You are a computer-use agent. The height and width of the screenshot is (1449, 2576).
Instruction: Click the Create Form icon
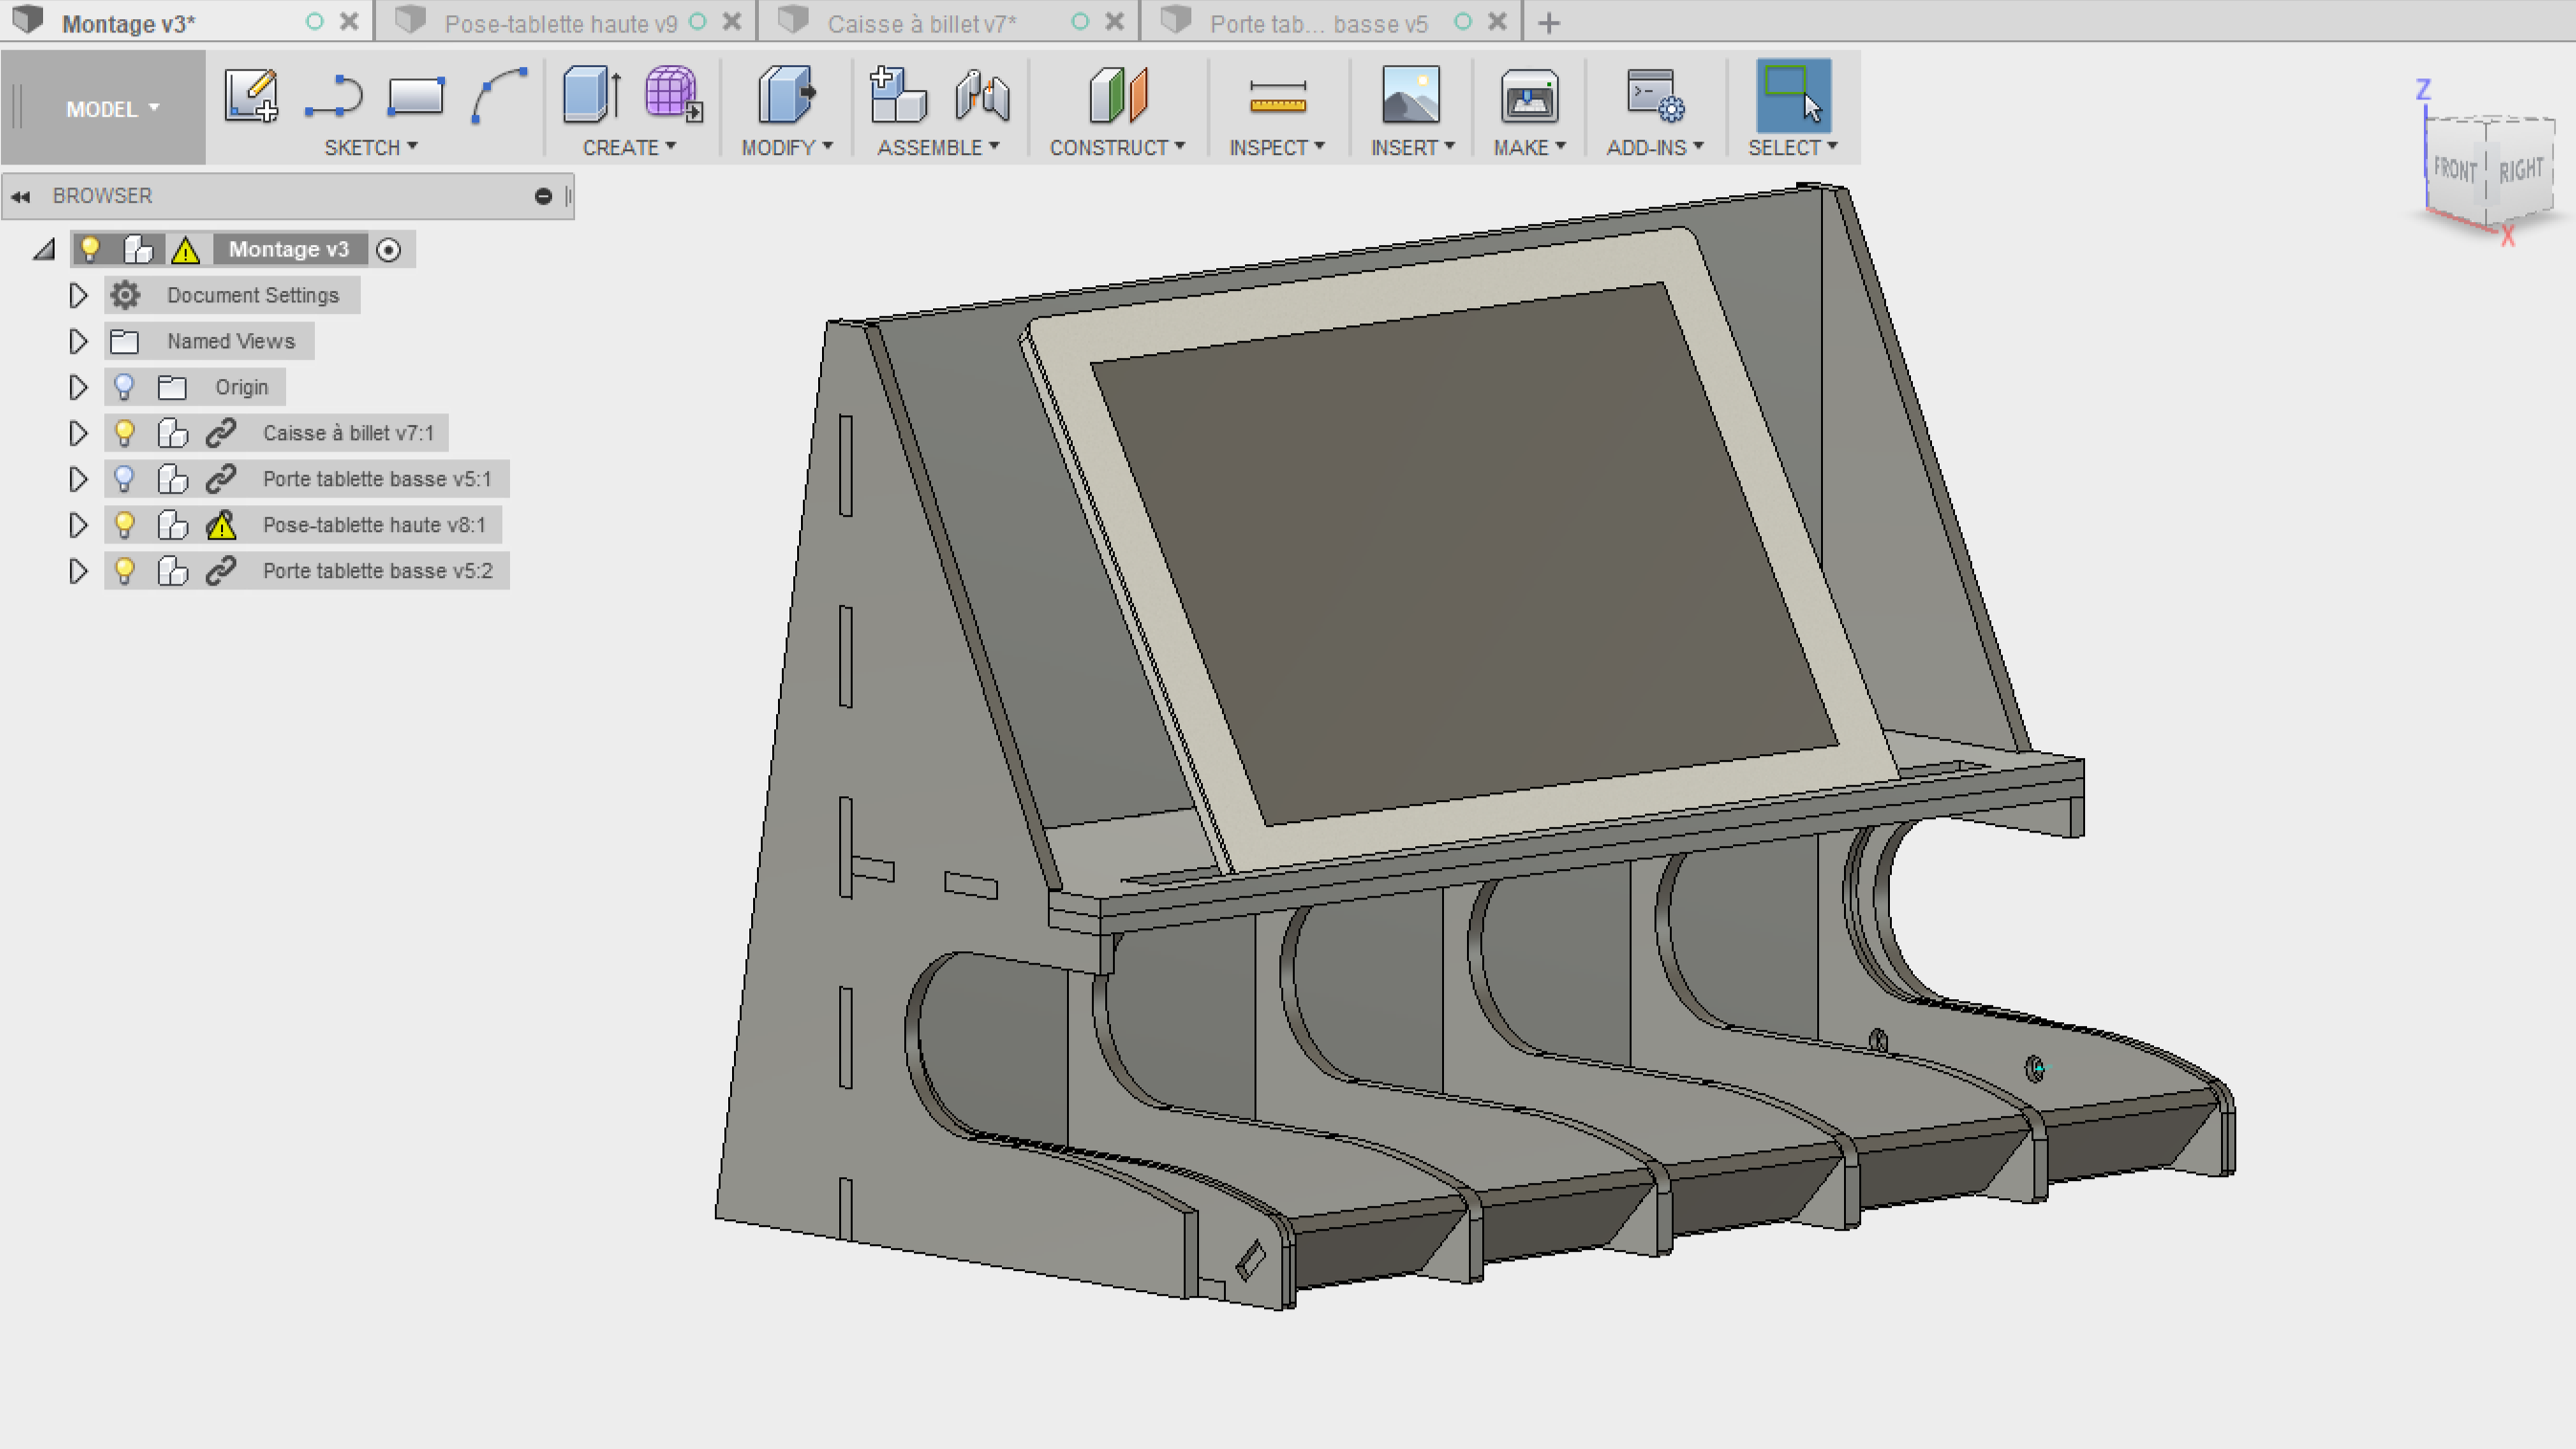click(x=672, y=96)
